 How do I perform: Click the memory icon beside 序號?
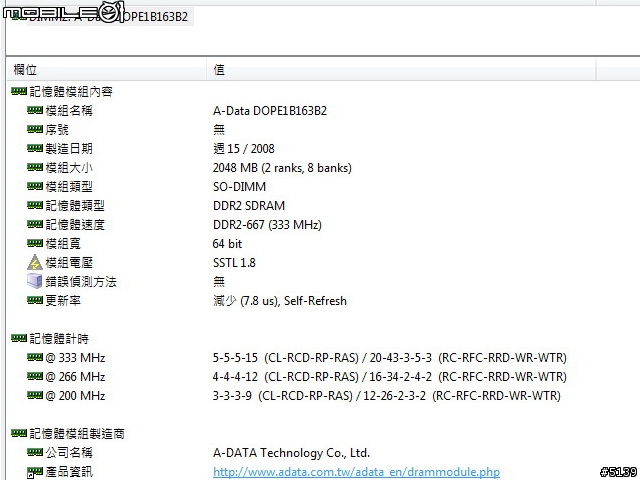click(35, 129)
